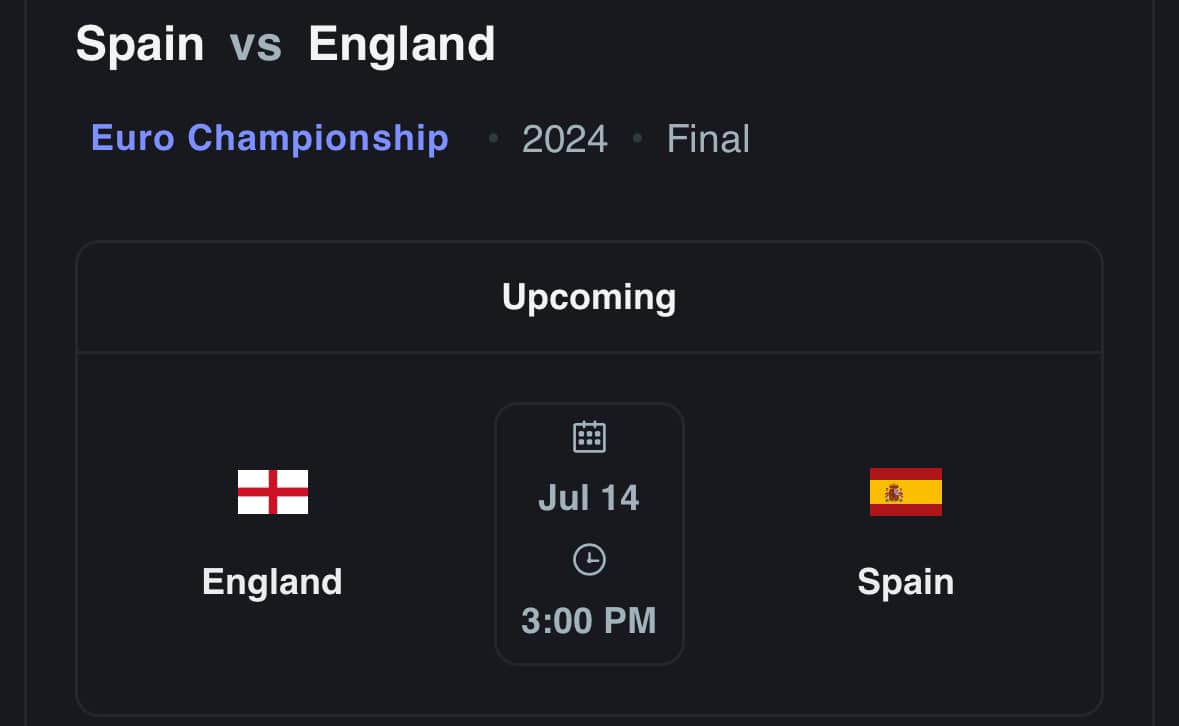Click England in the page title
1179x726 pixels.
click(402, 44)
